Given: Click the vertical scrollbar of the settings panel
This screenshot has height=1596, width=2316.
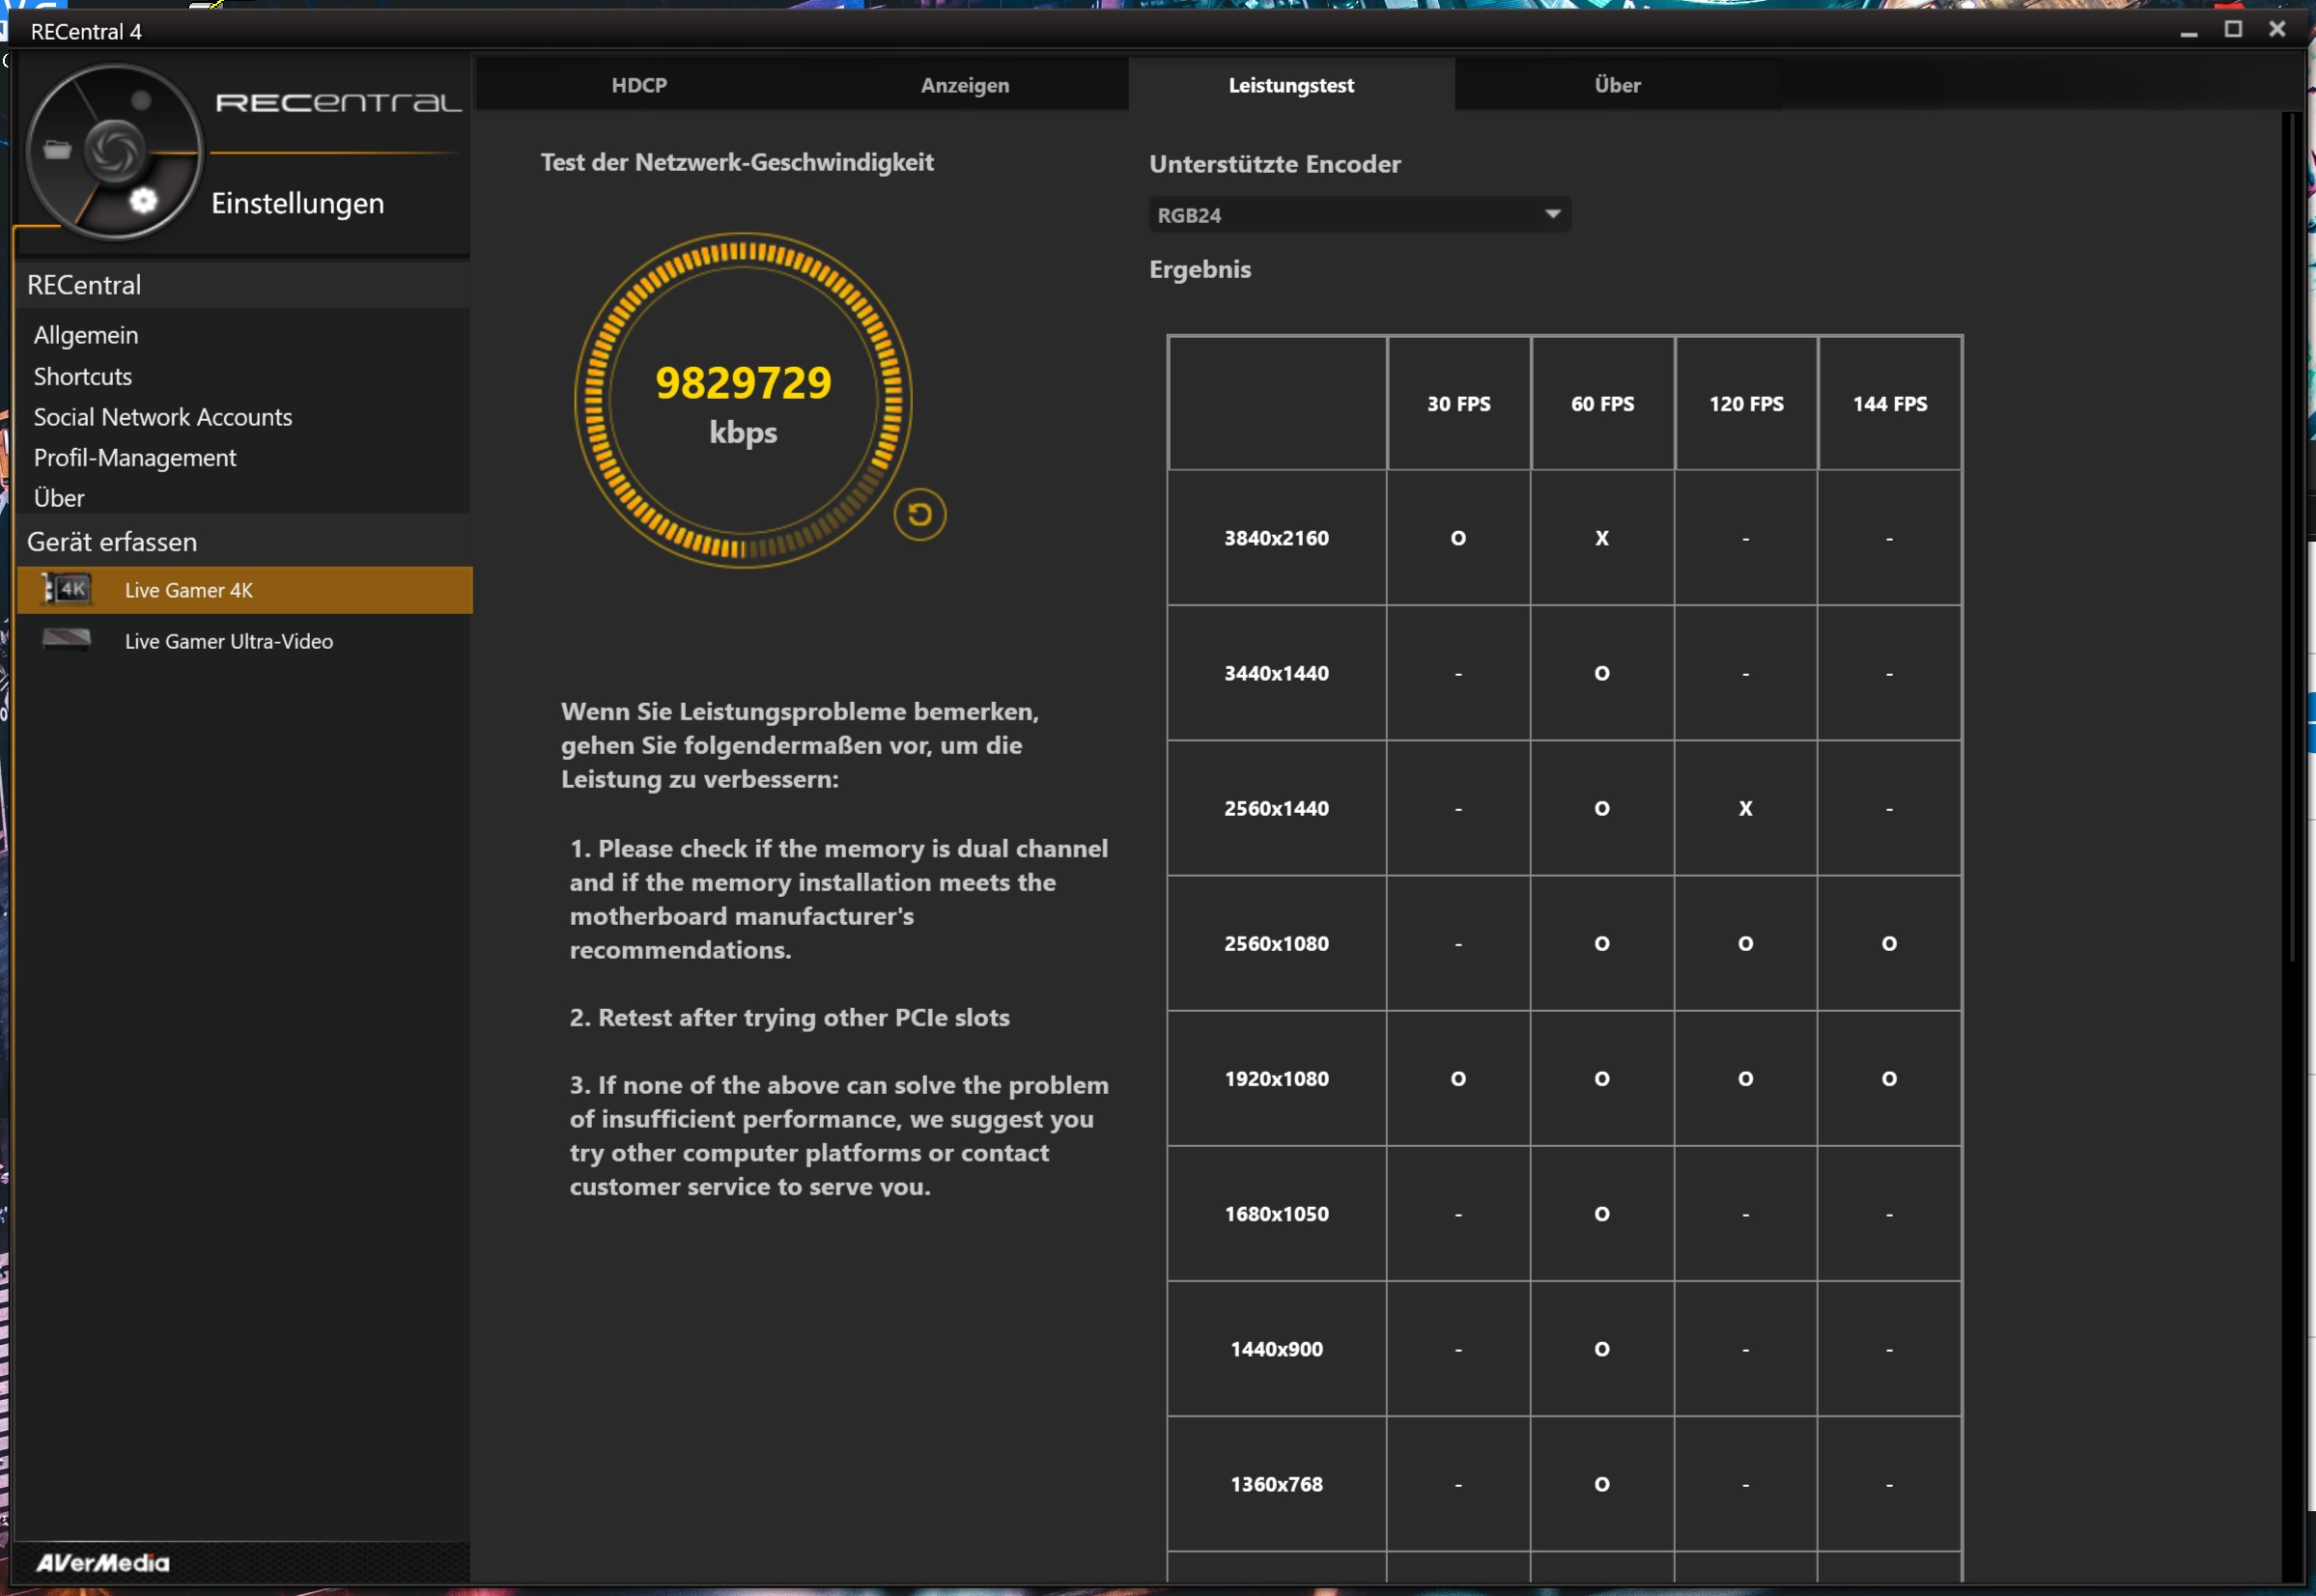Looking at the screenshot, I should click(x=2293, y=538).
